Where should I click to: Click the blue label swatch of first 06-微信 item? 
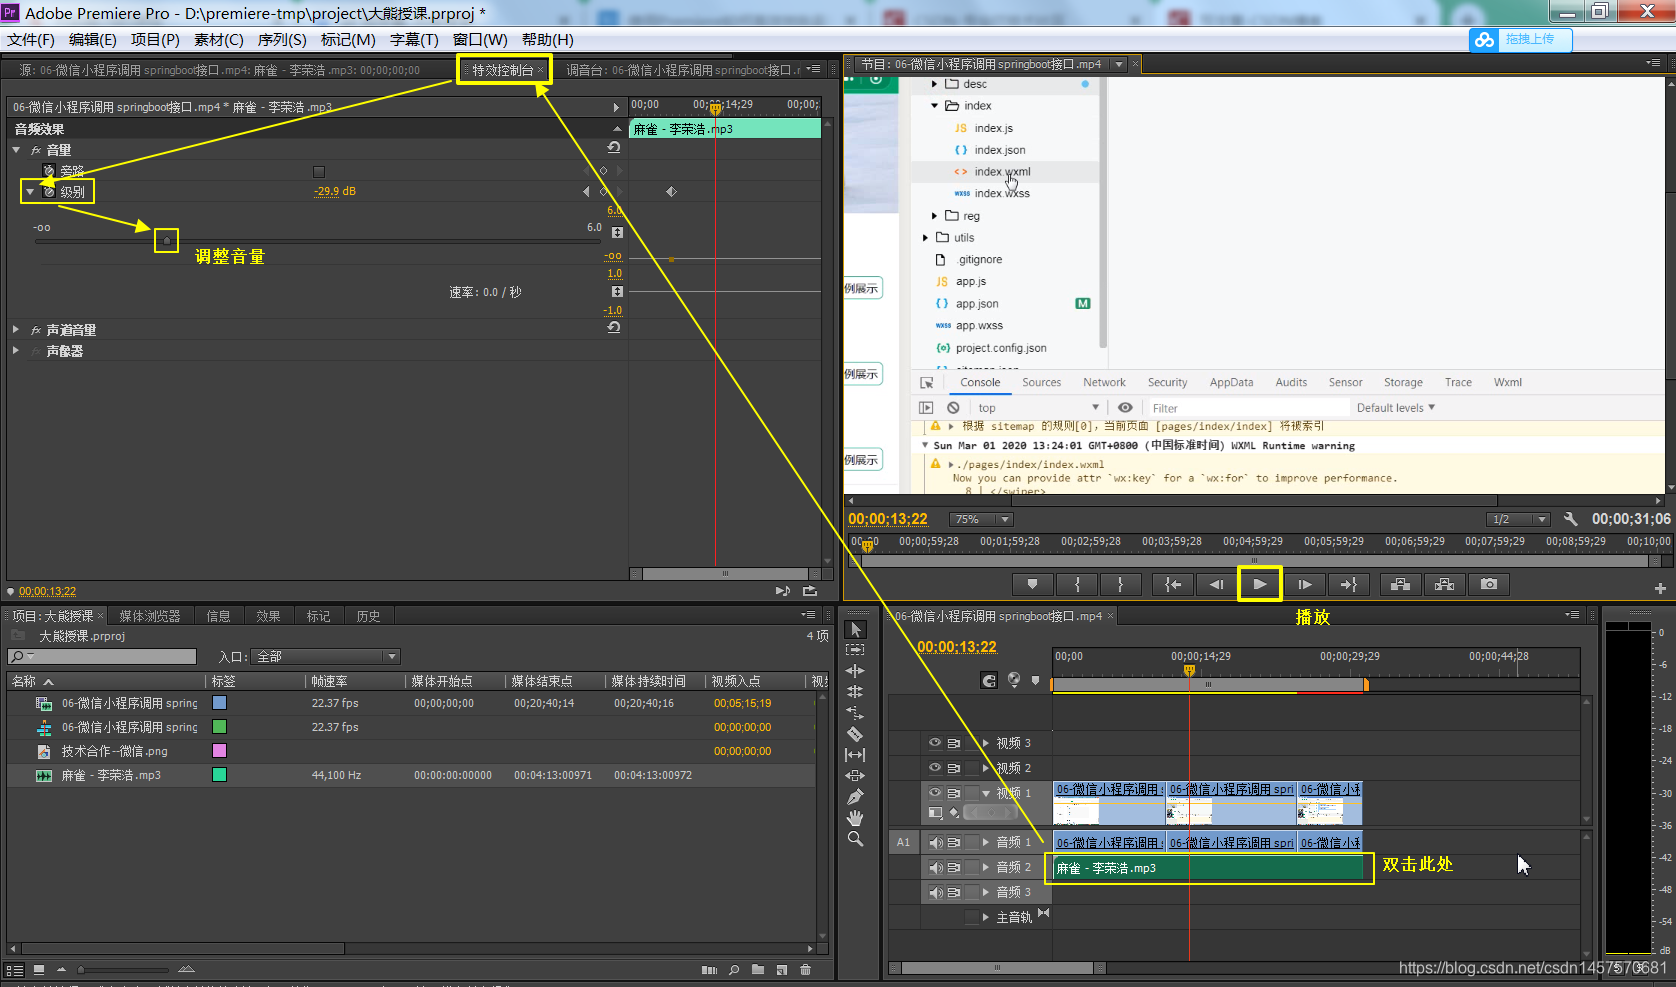(219, 703)
